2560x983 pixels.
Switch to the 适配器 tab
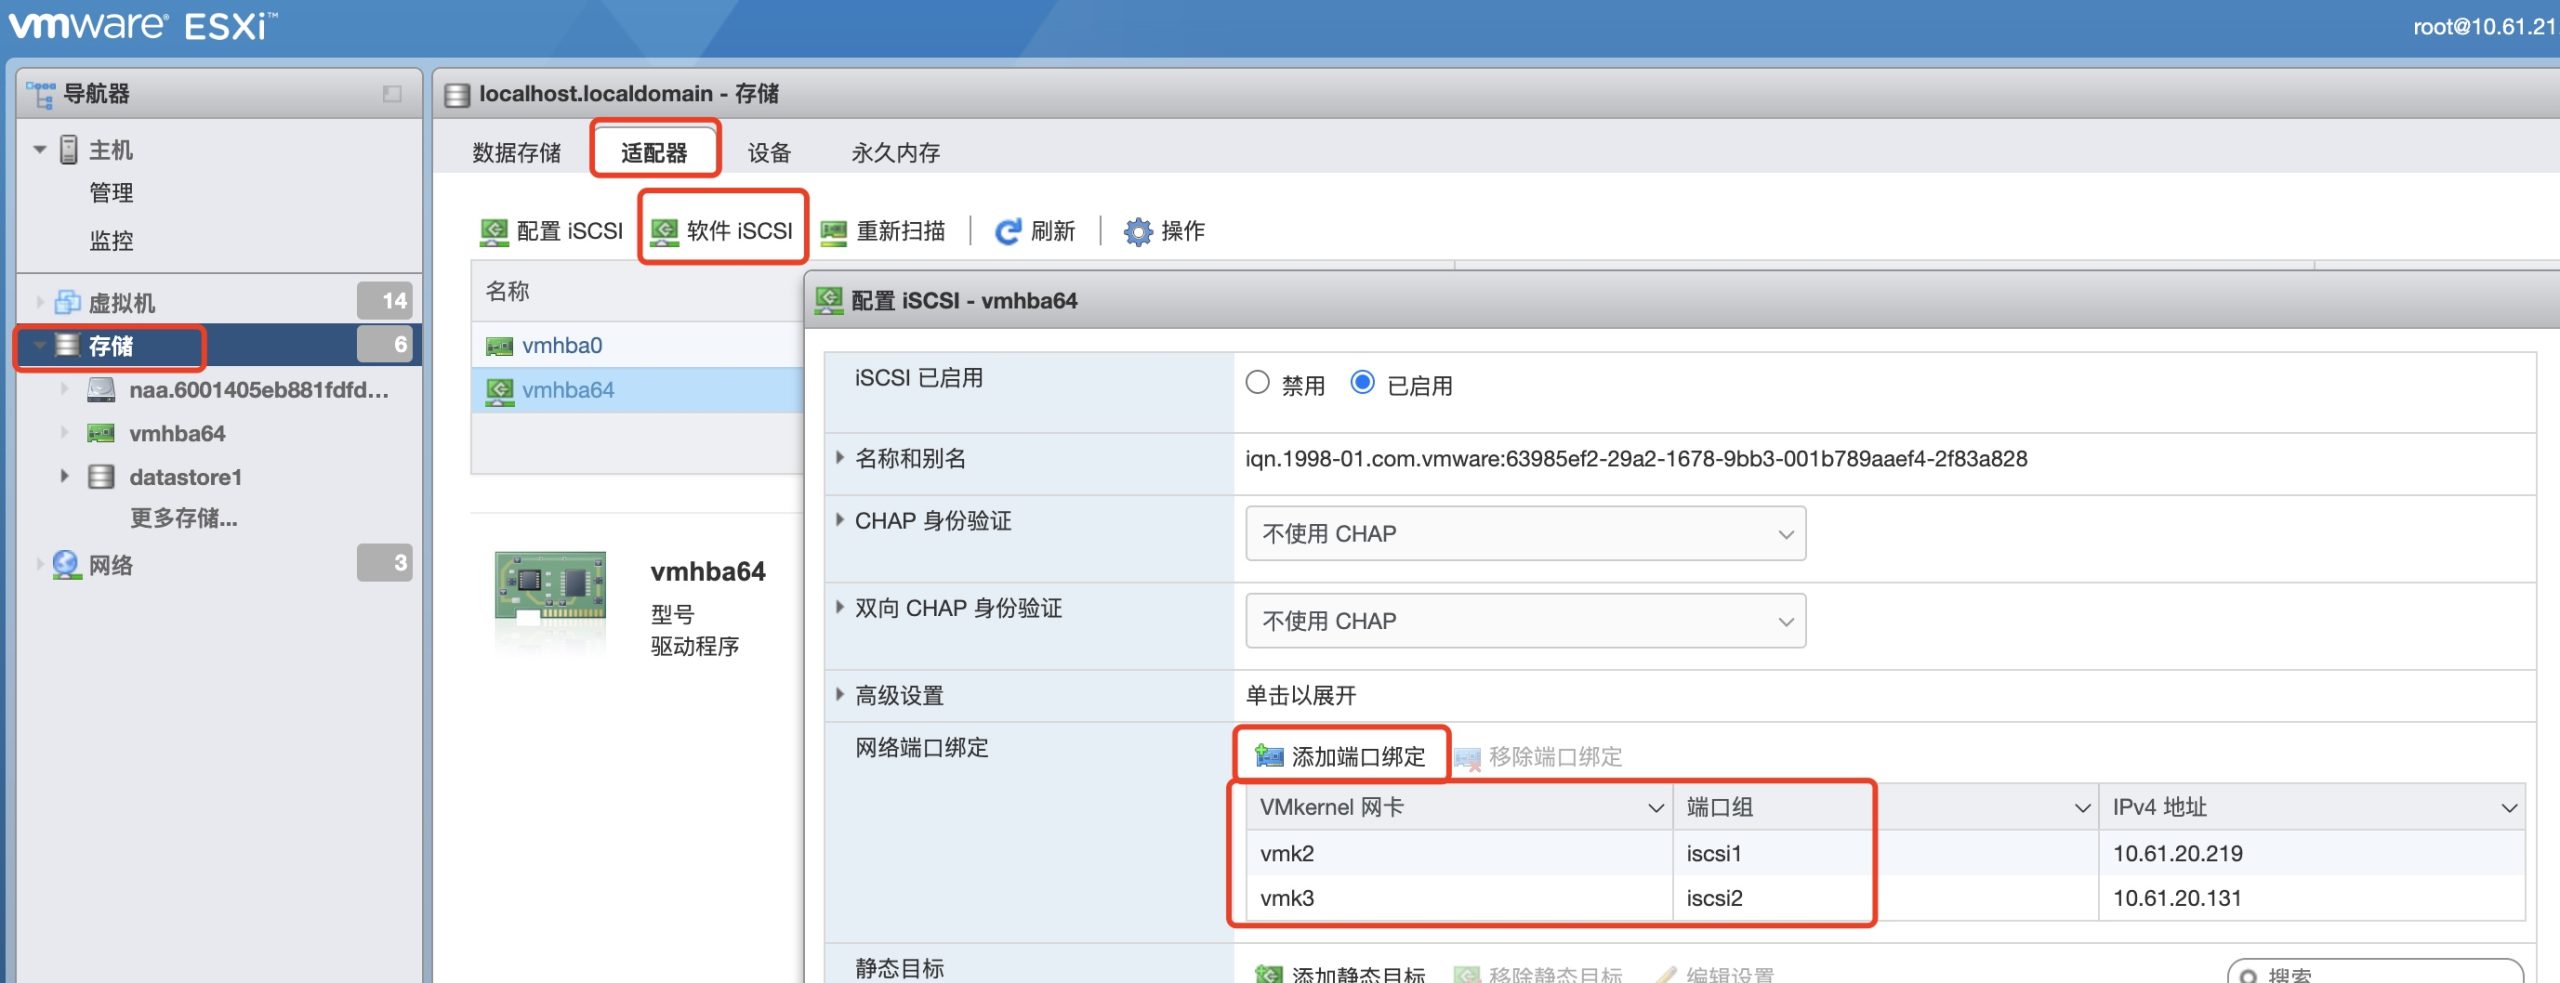[x=654, y=152]
